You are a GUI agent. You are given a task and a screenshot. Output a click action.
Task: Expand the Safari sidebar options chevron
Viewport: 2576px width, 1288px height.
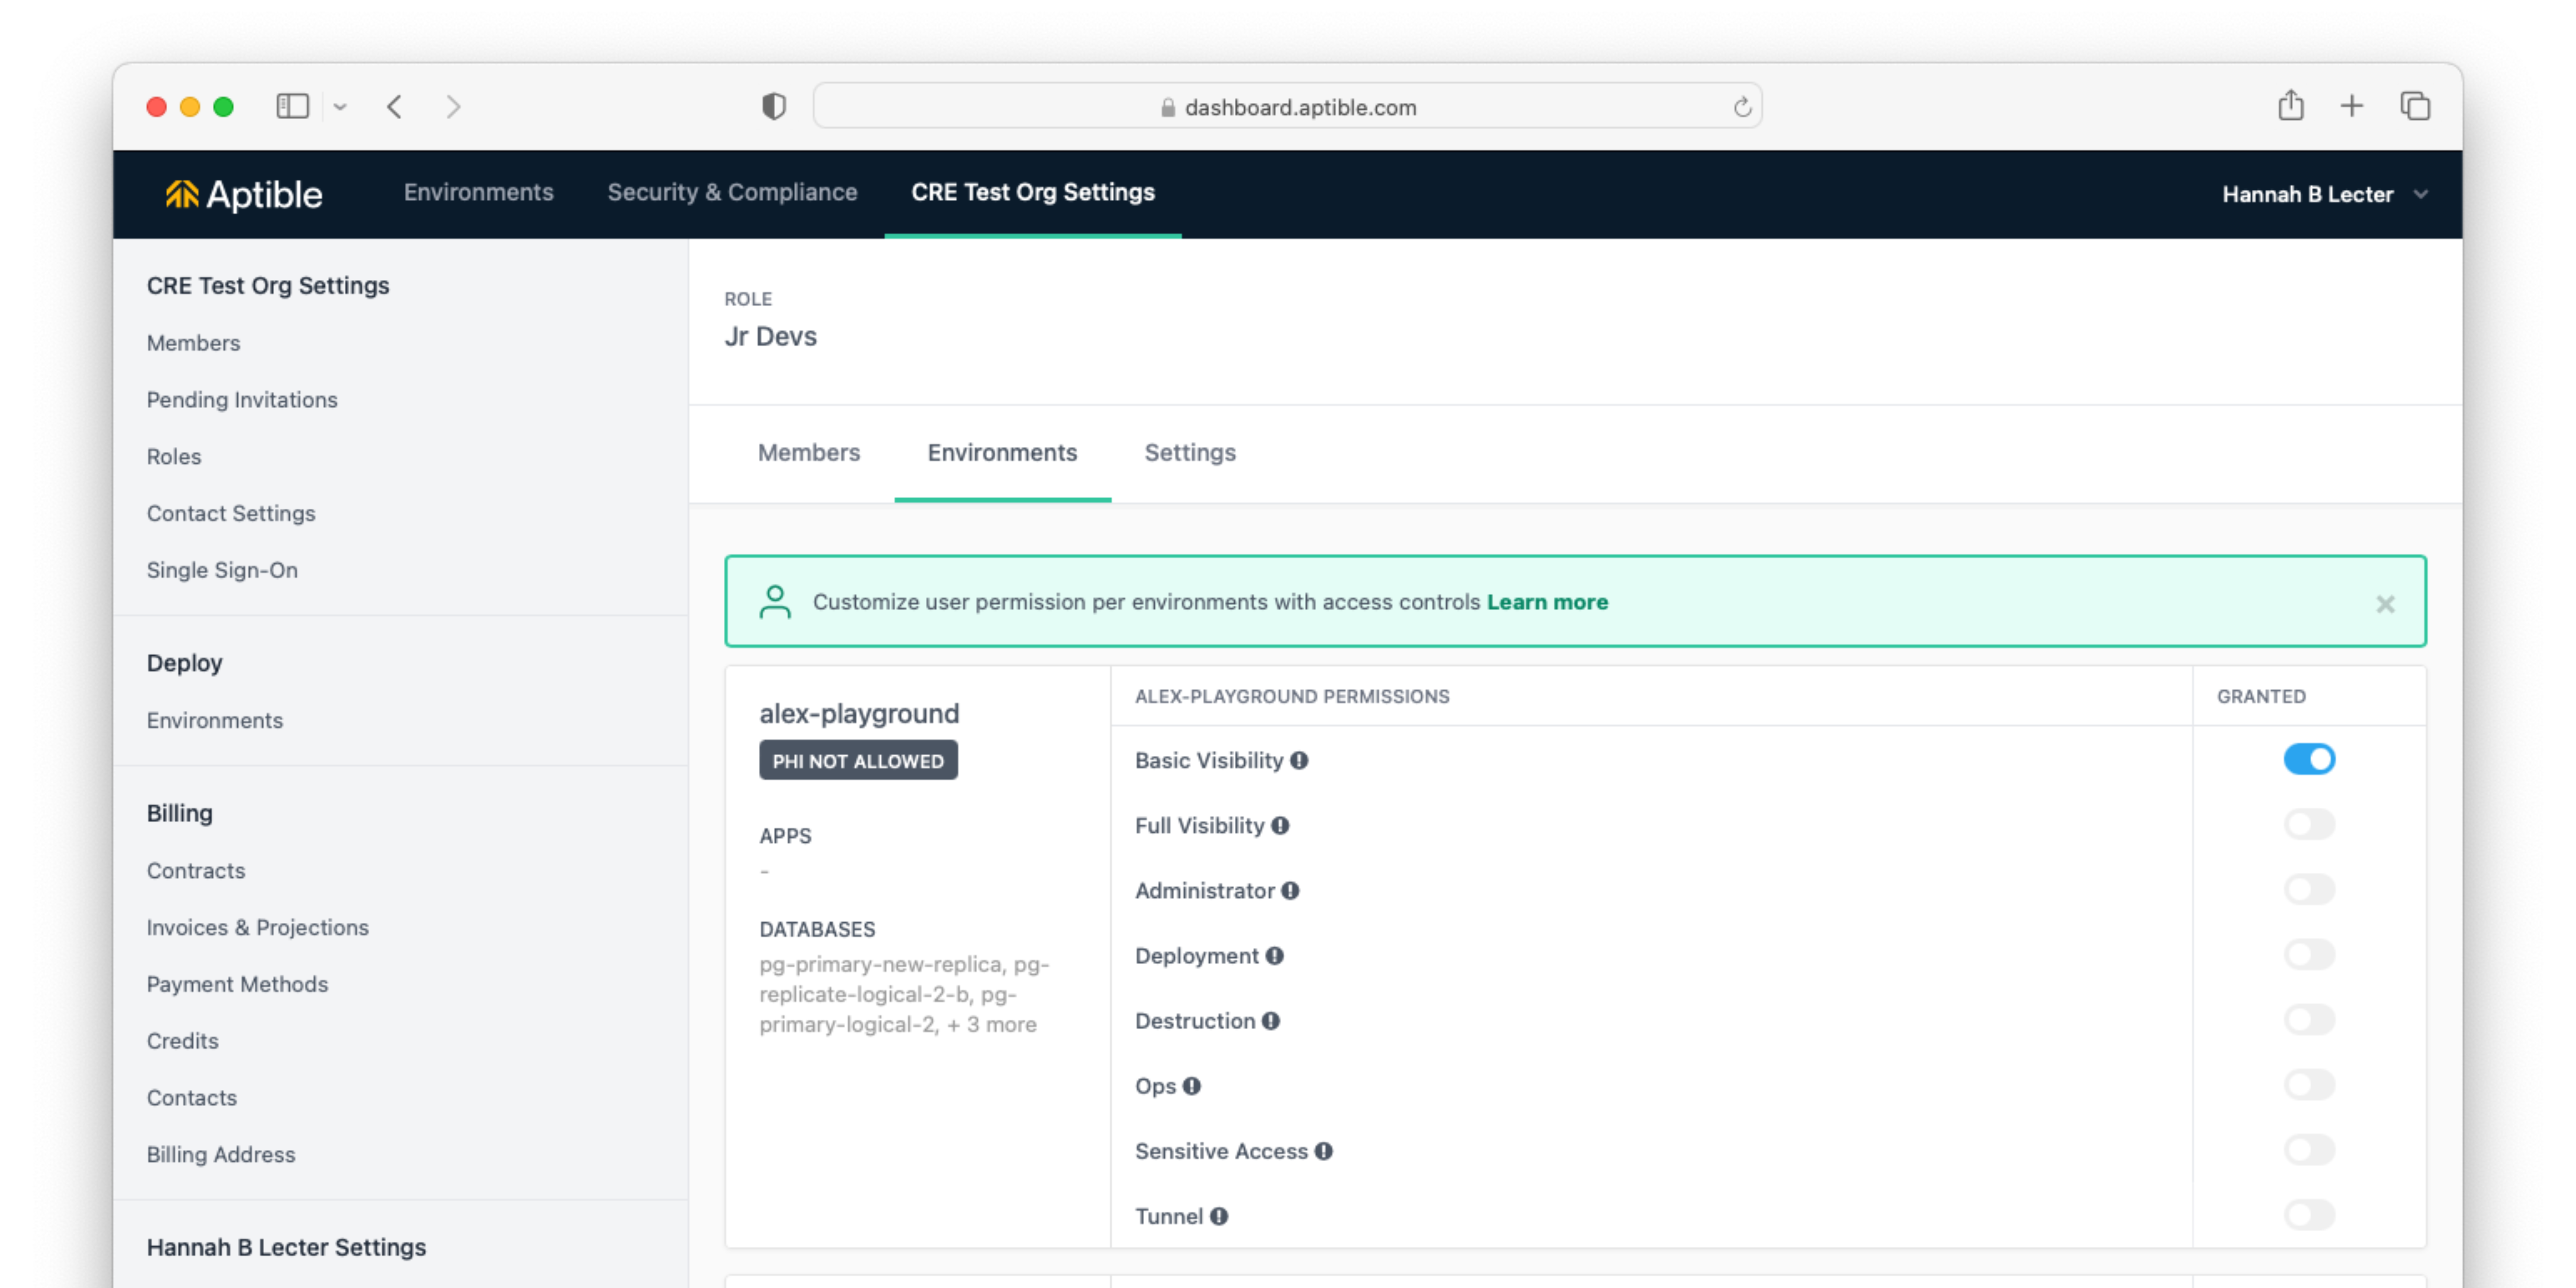pyautogui.click(x=340, y=107)
